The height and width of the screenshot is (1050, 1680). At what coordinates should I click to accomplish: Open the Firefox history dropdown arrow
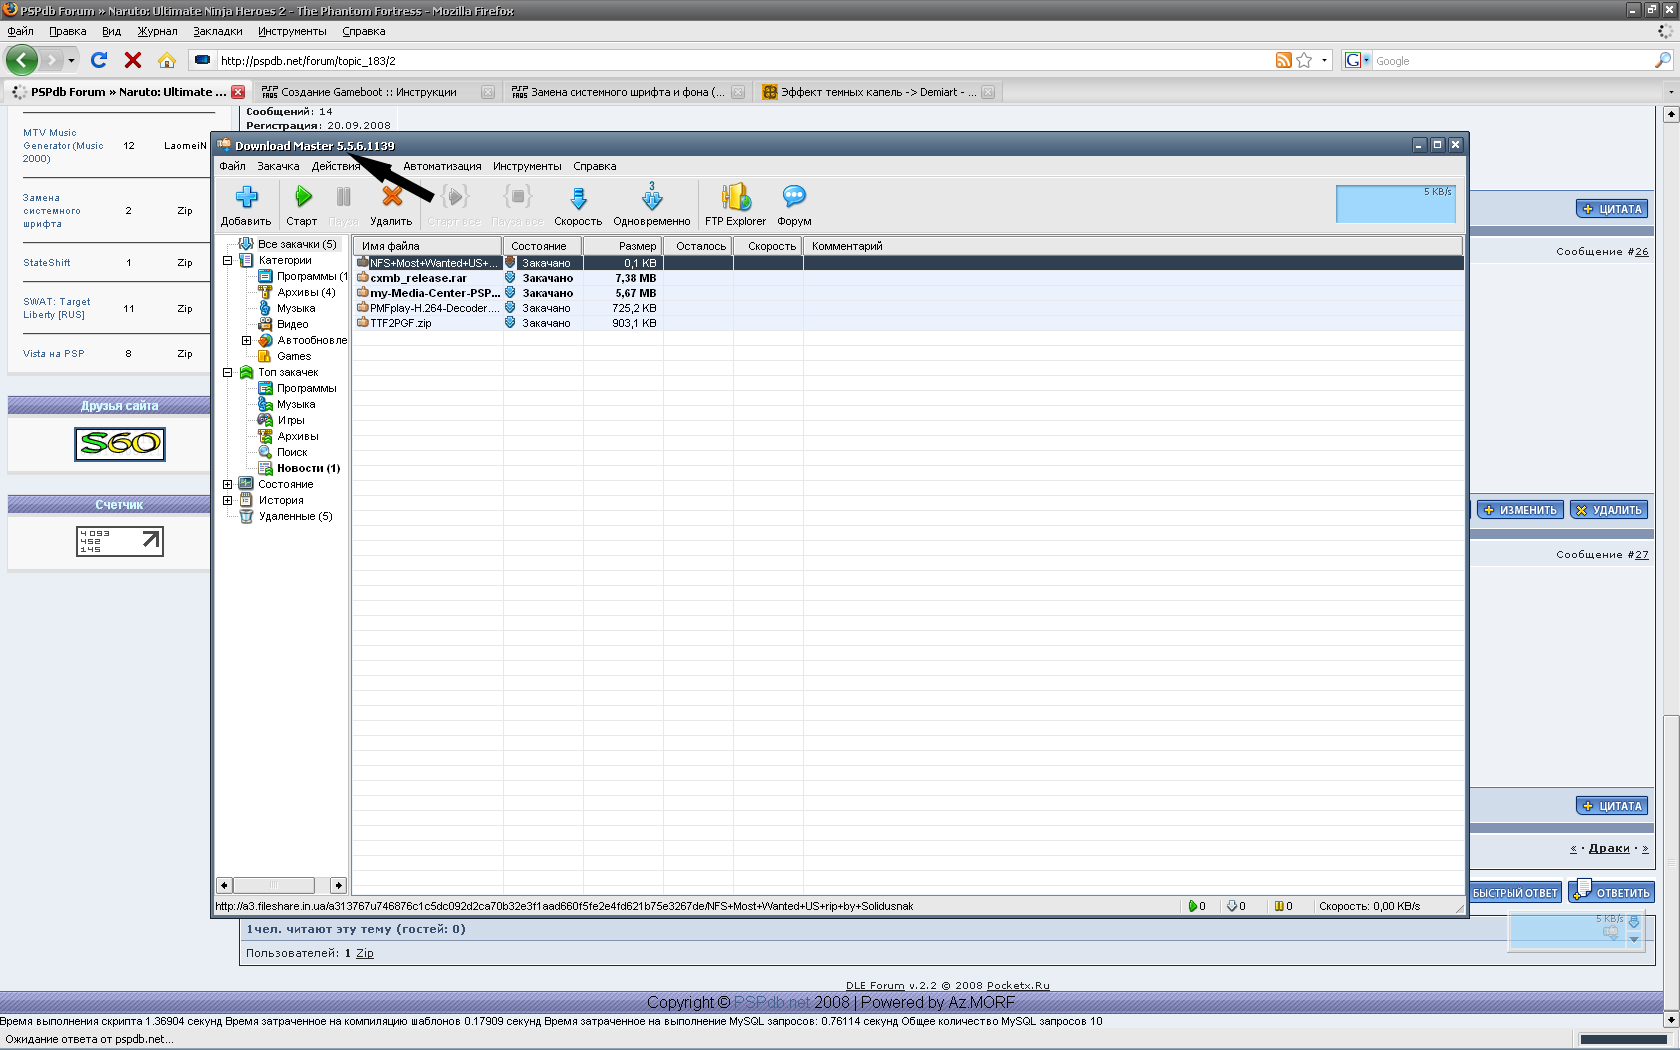click(x=71, y=60)
